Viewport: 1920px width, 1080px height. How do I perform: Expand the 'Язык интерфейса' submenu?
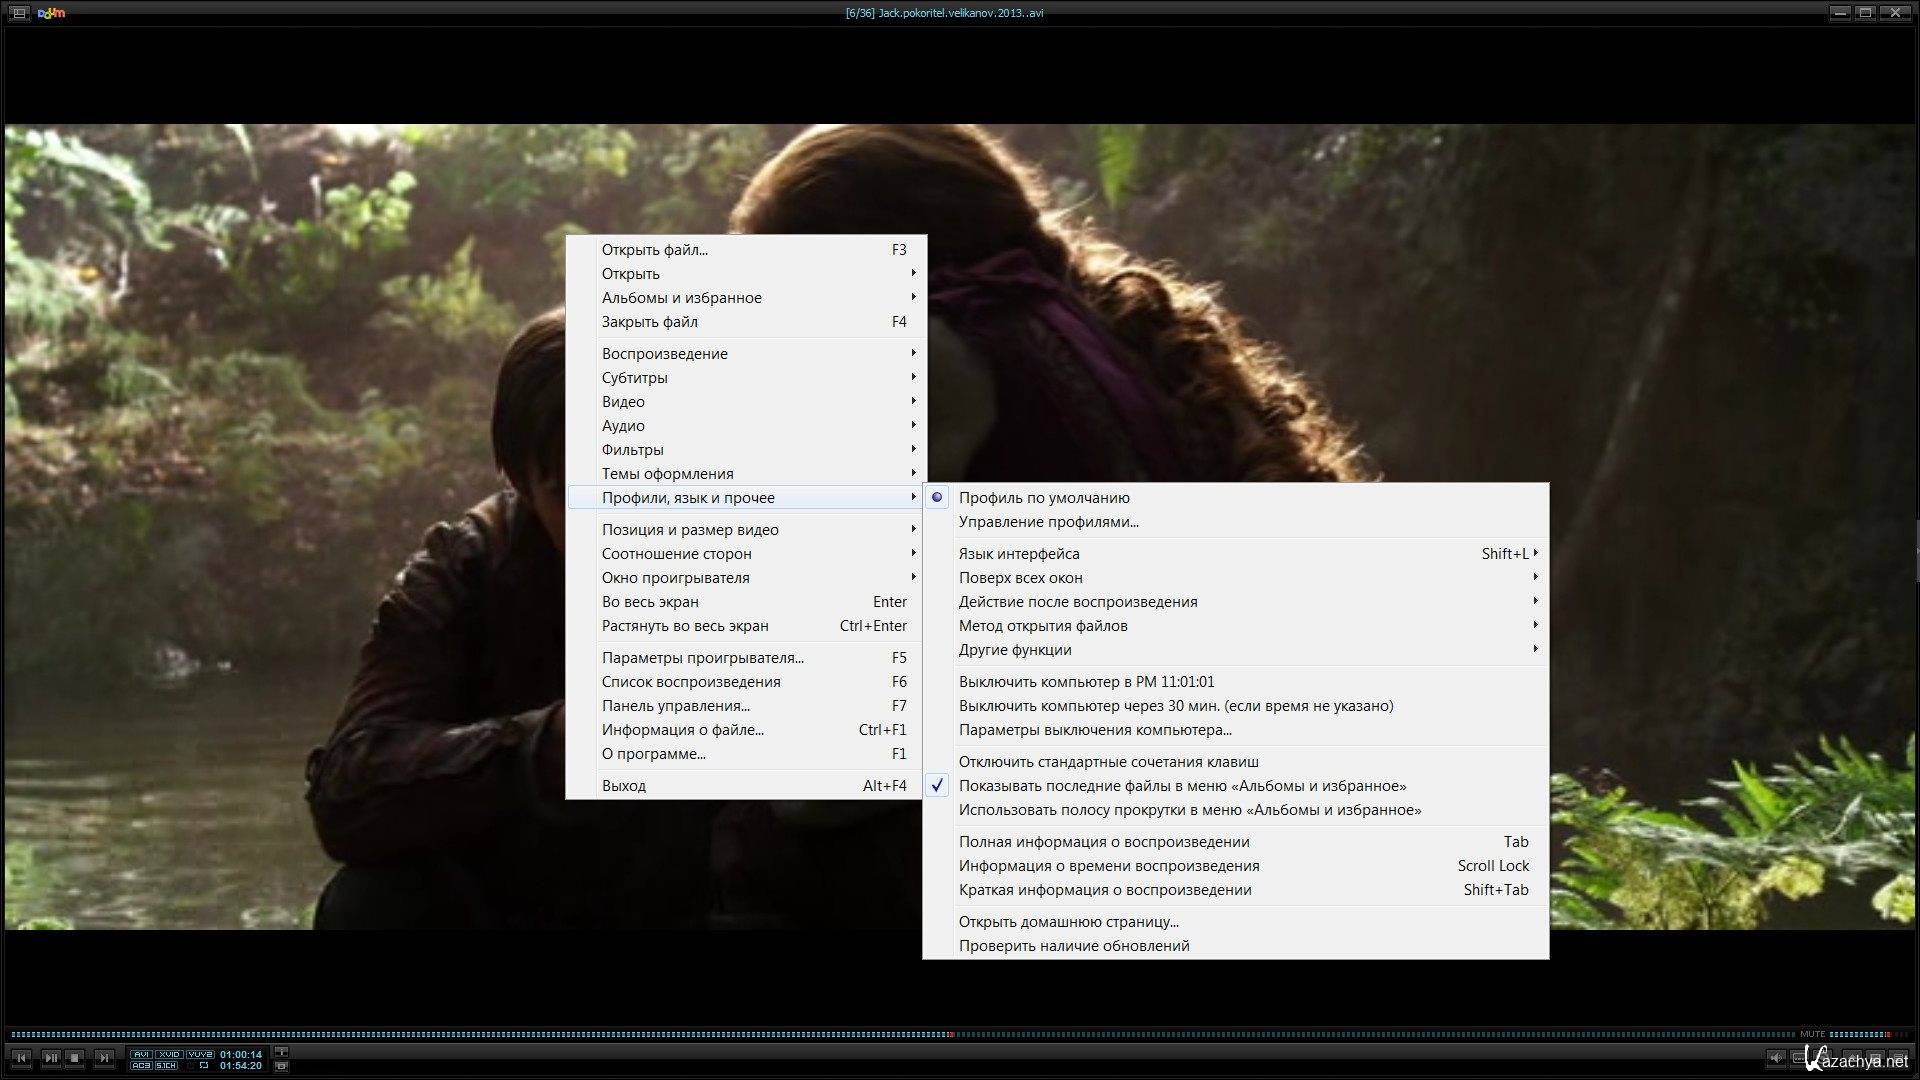(1019, 554)
